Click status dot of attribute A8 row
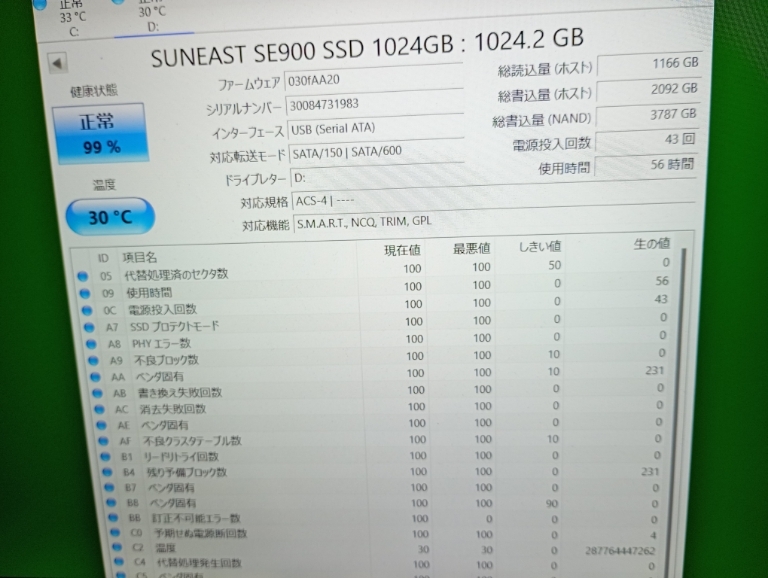The width and height of the screenshot is (768, 578). pyautogui.click(x=91, y=344)
